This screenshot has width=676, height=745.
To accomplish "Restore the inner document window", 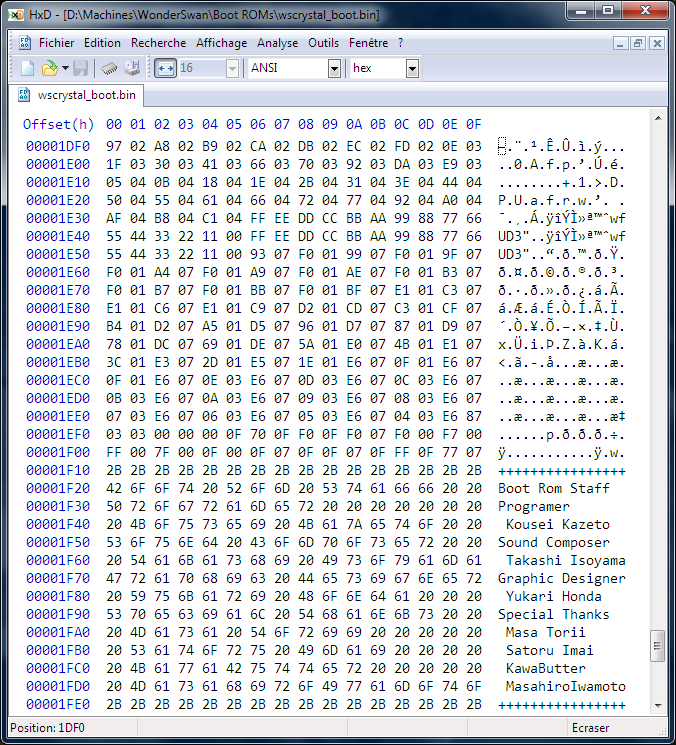I will (638, 44).
